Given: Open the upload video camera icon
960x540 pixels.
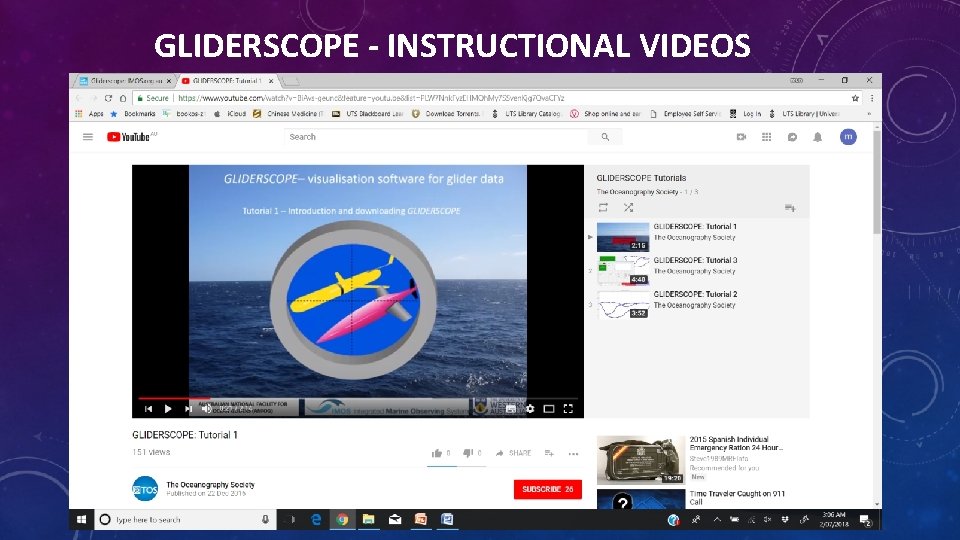Looking at the screenshot, I should pyautogui.click(x=741, y=137).
